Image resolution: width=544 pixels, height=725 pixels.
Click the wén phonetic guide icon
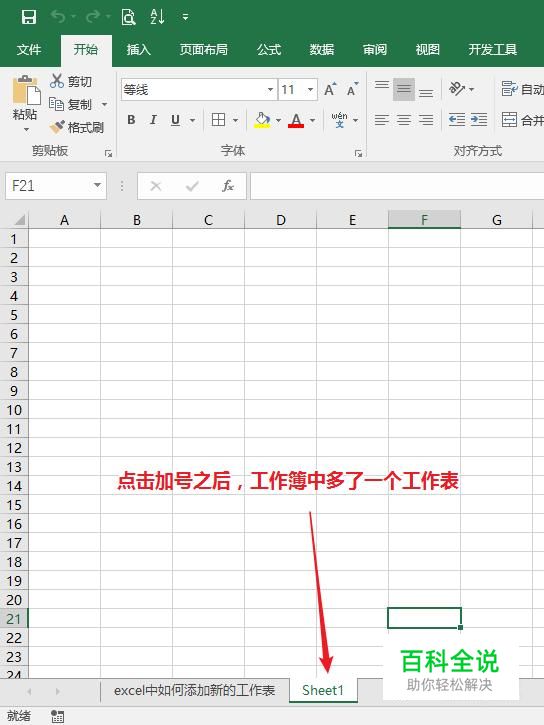click(x=339, y=120)
